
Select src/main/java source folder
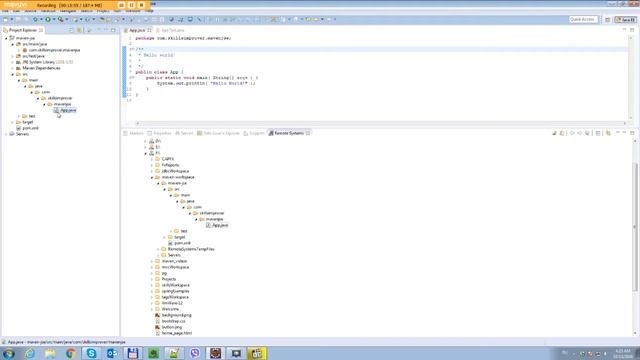35,44
